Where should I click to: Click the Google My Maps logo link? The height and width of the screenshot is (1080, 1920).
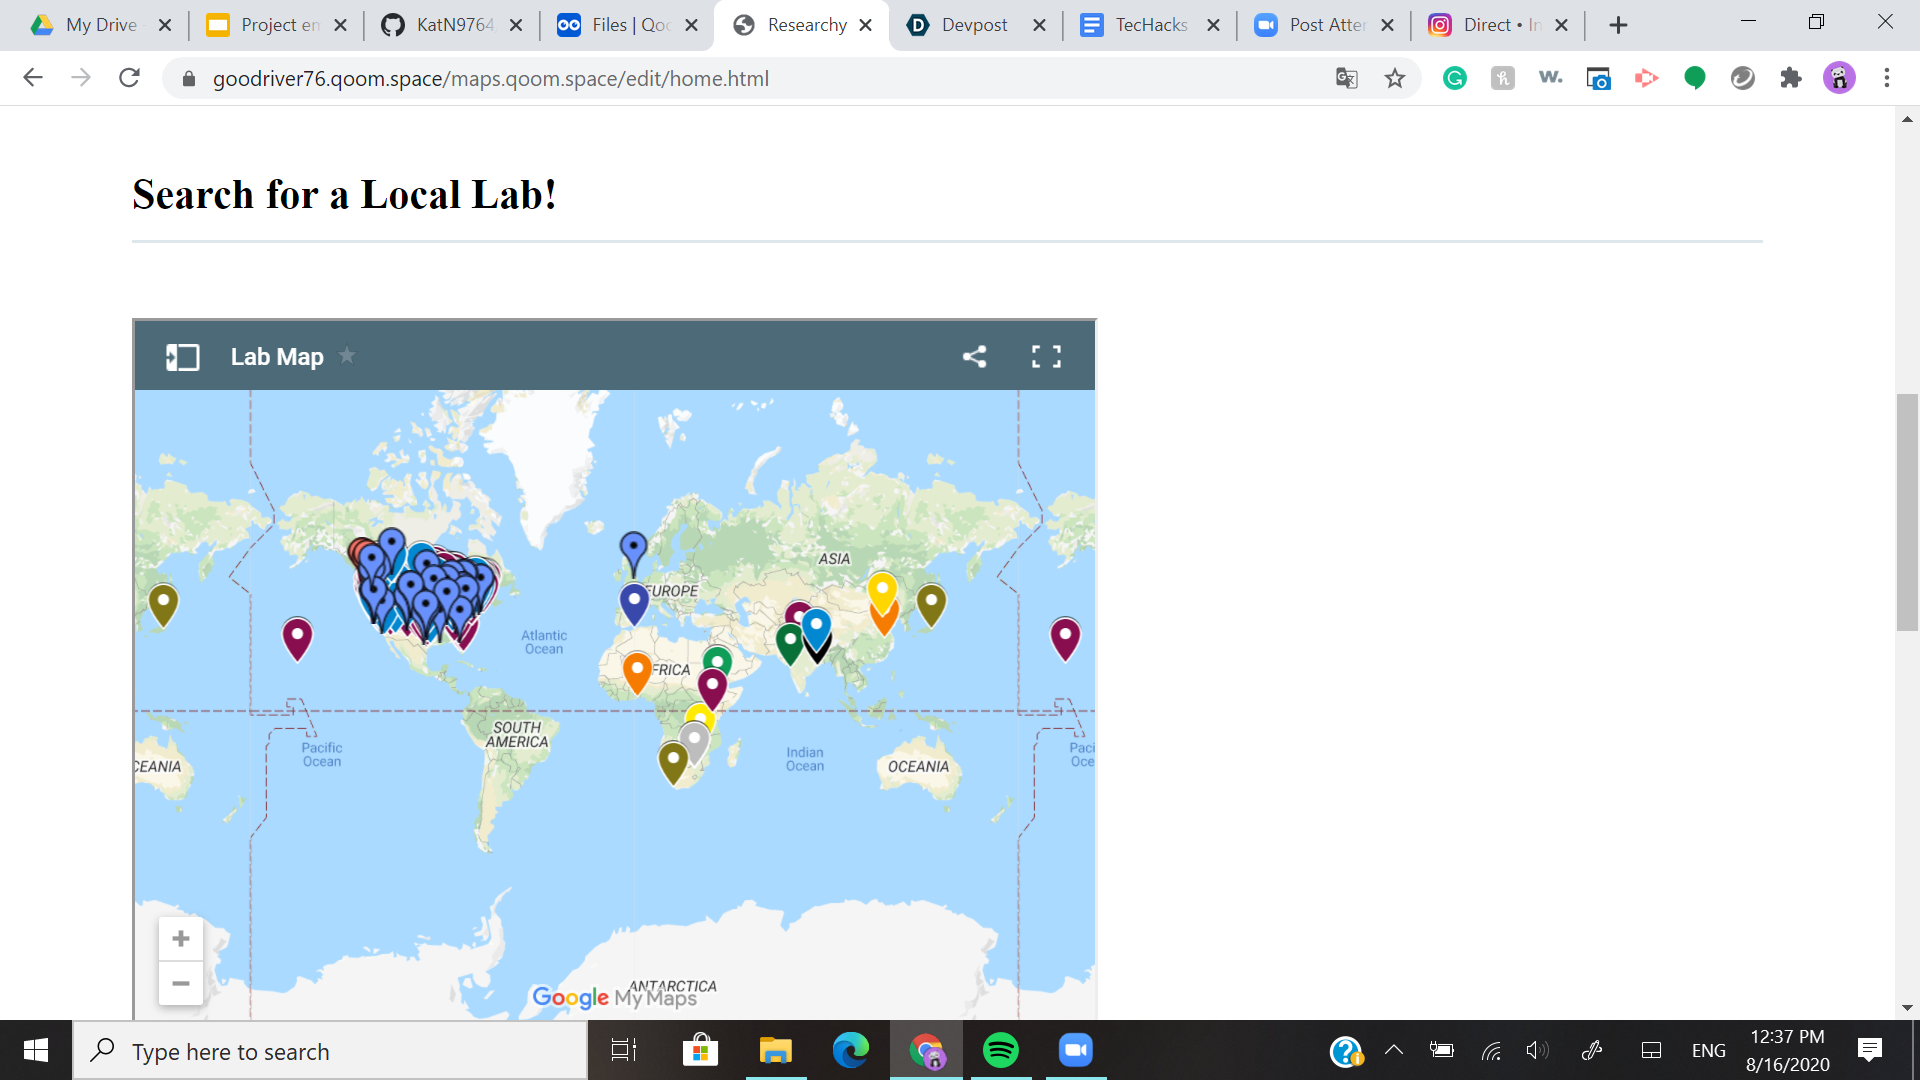coord(614,997)
